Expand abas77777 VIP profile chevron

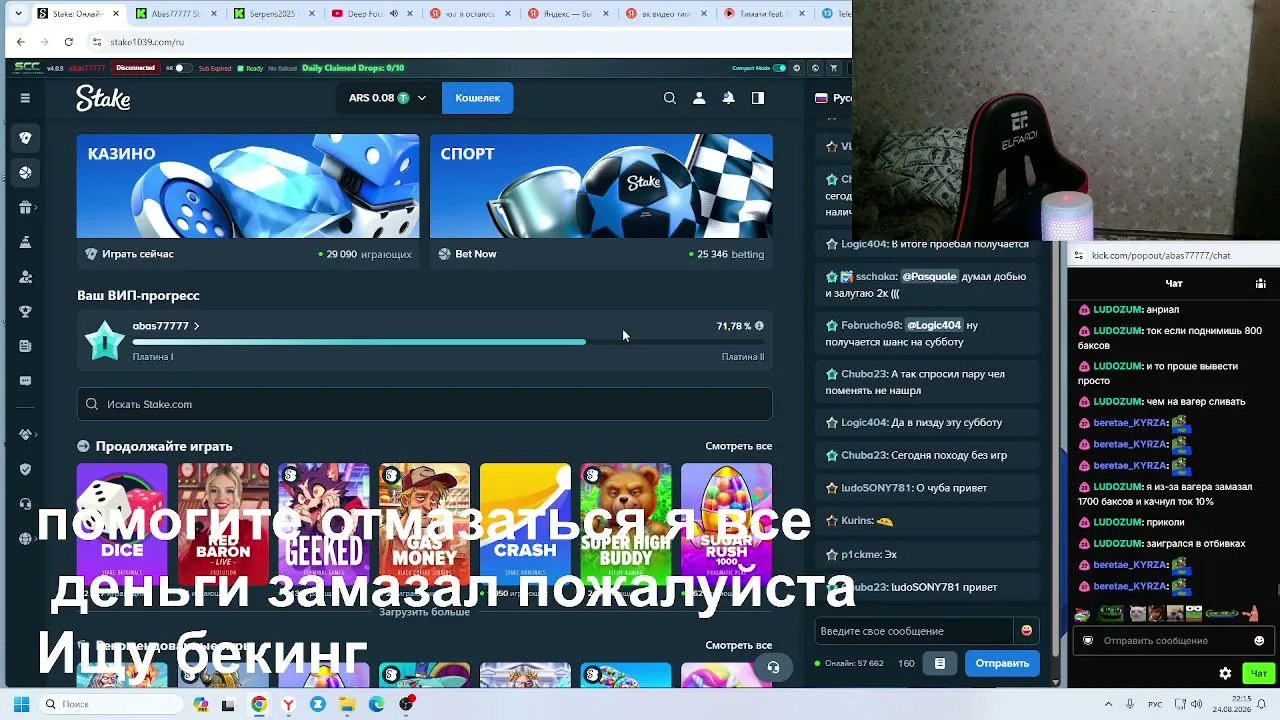coord(196,326)
